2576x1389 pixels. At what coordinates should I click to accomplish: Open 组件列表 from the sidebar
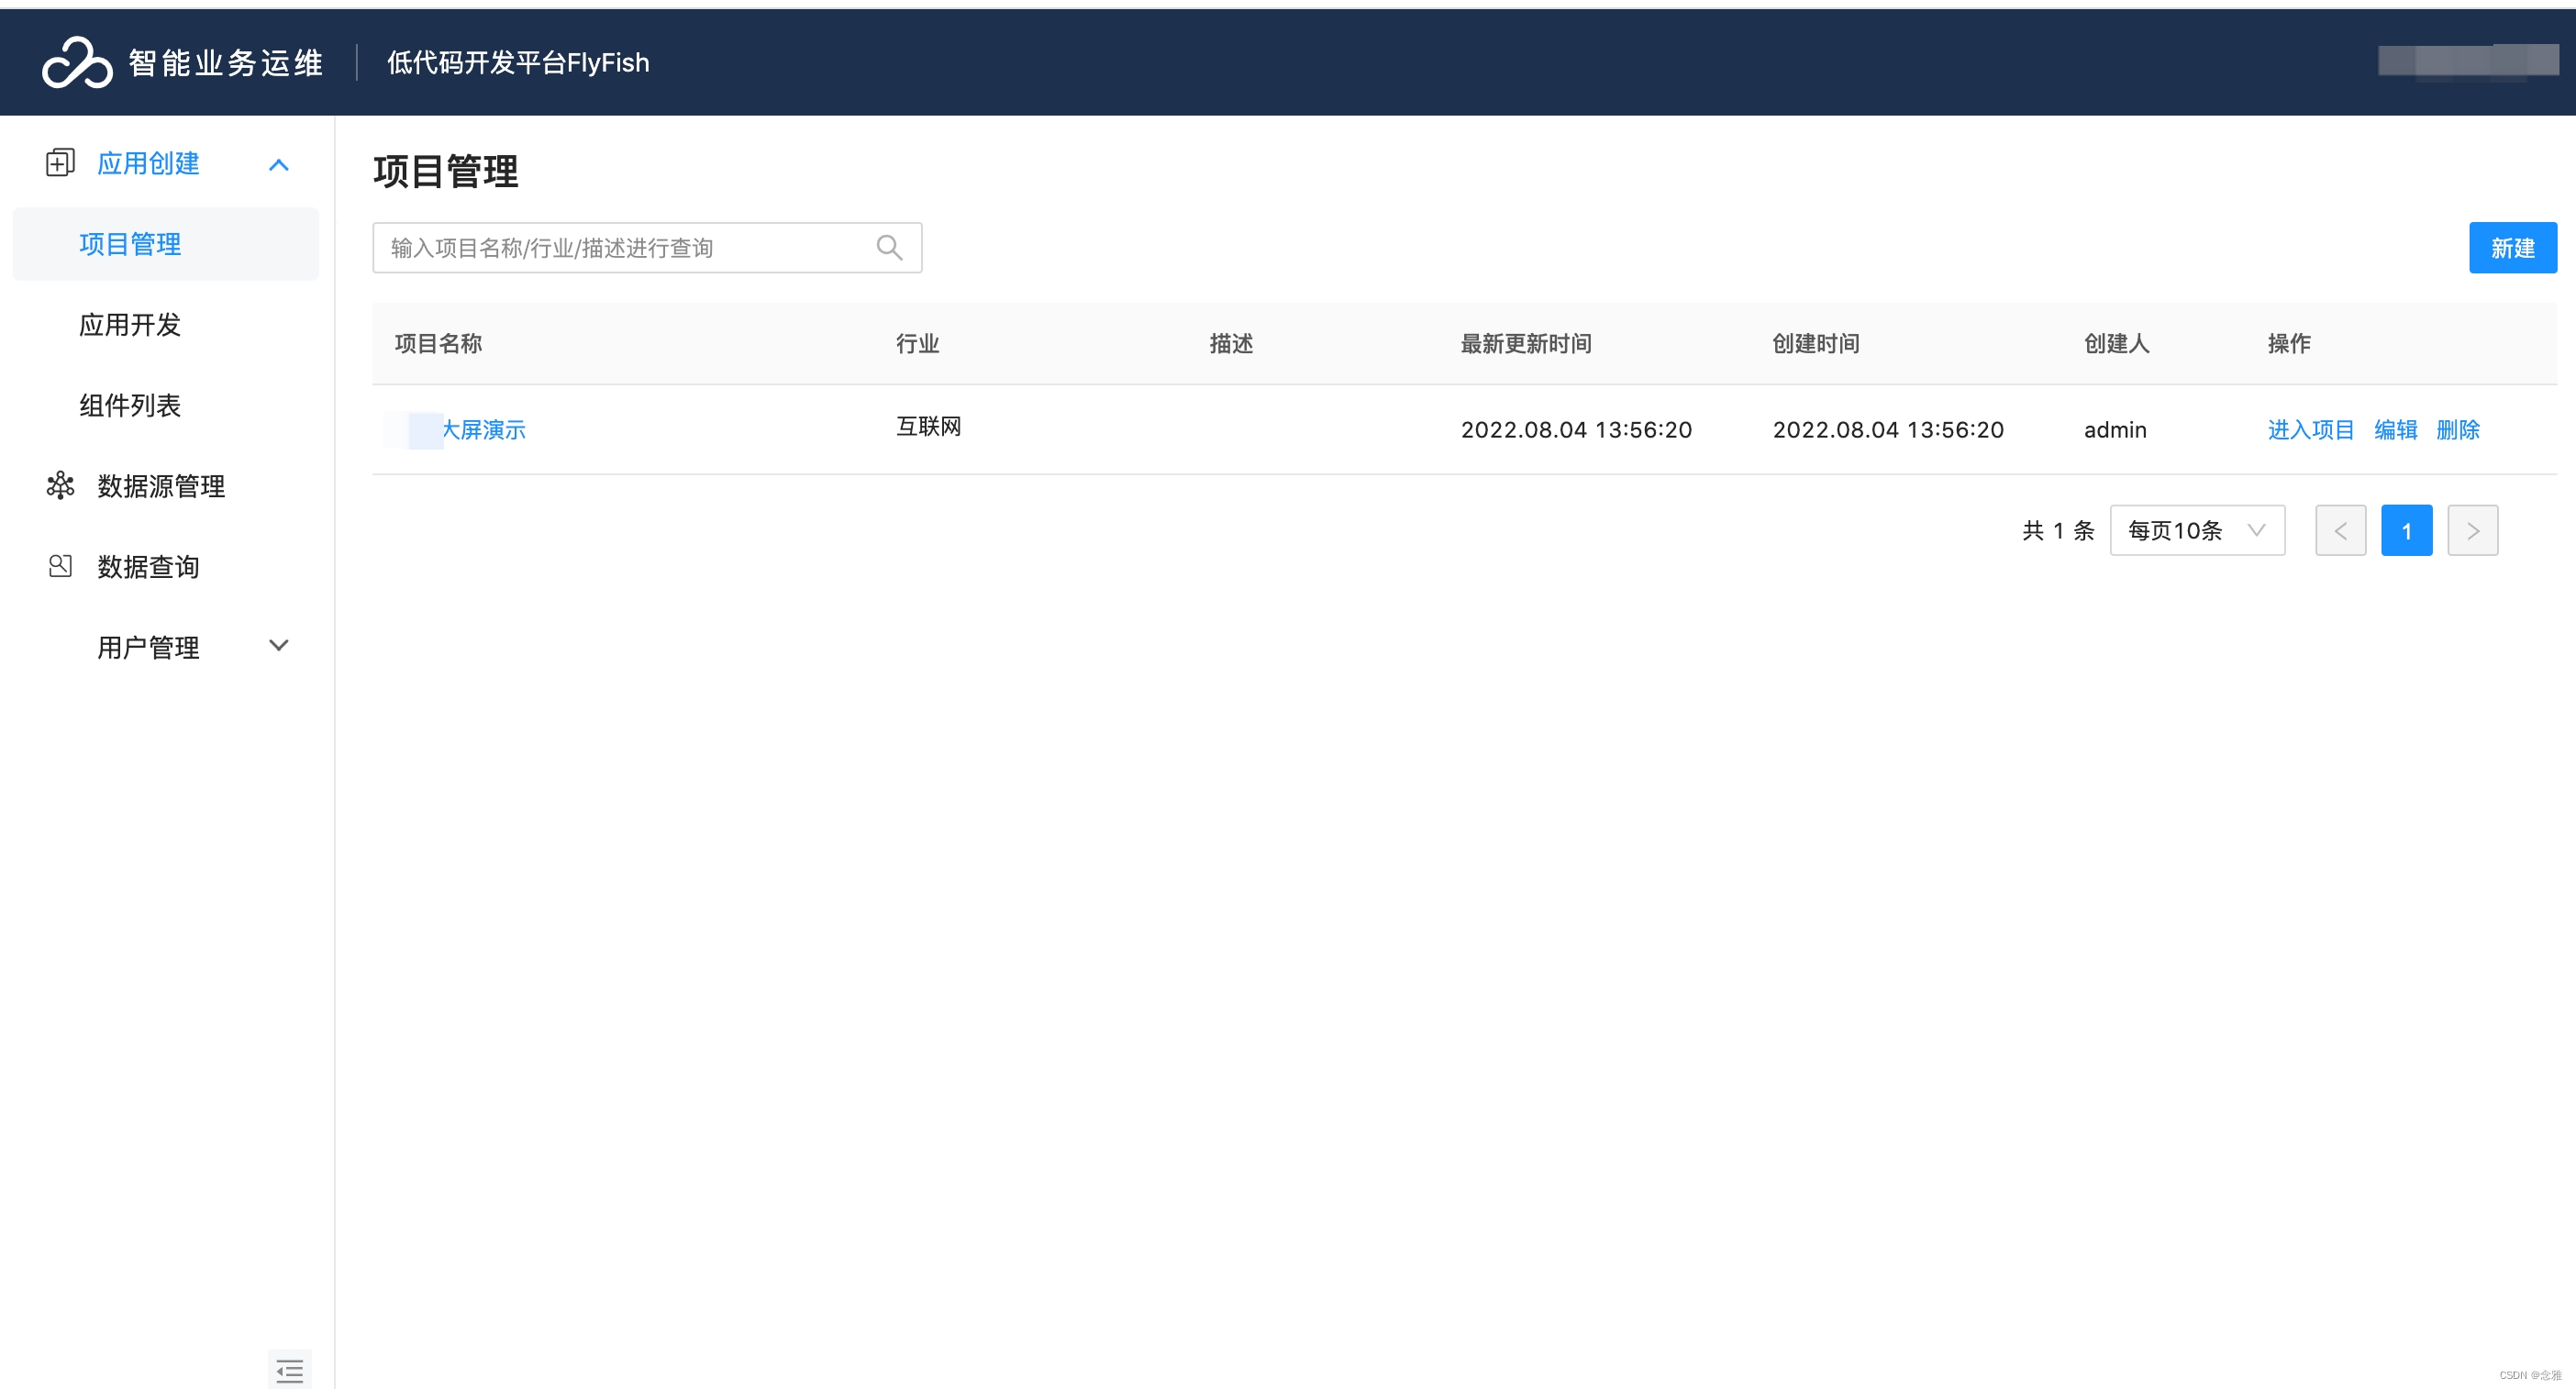click(x=129, y=405)
